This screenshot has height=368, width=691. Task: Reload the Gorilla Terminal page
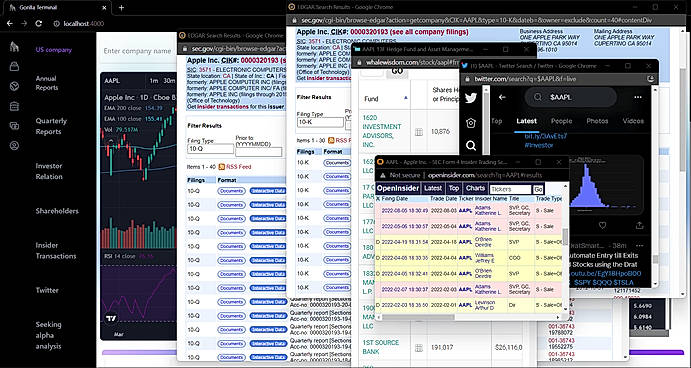pyautogui.click(x=39, y=23)
